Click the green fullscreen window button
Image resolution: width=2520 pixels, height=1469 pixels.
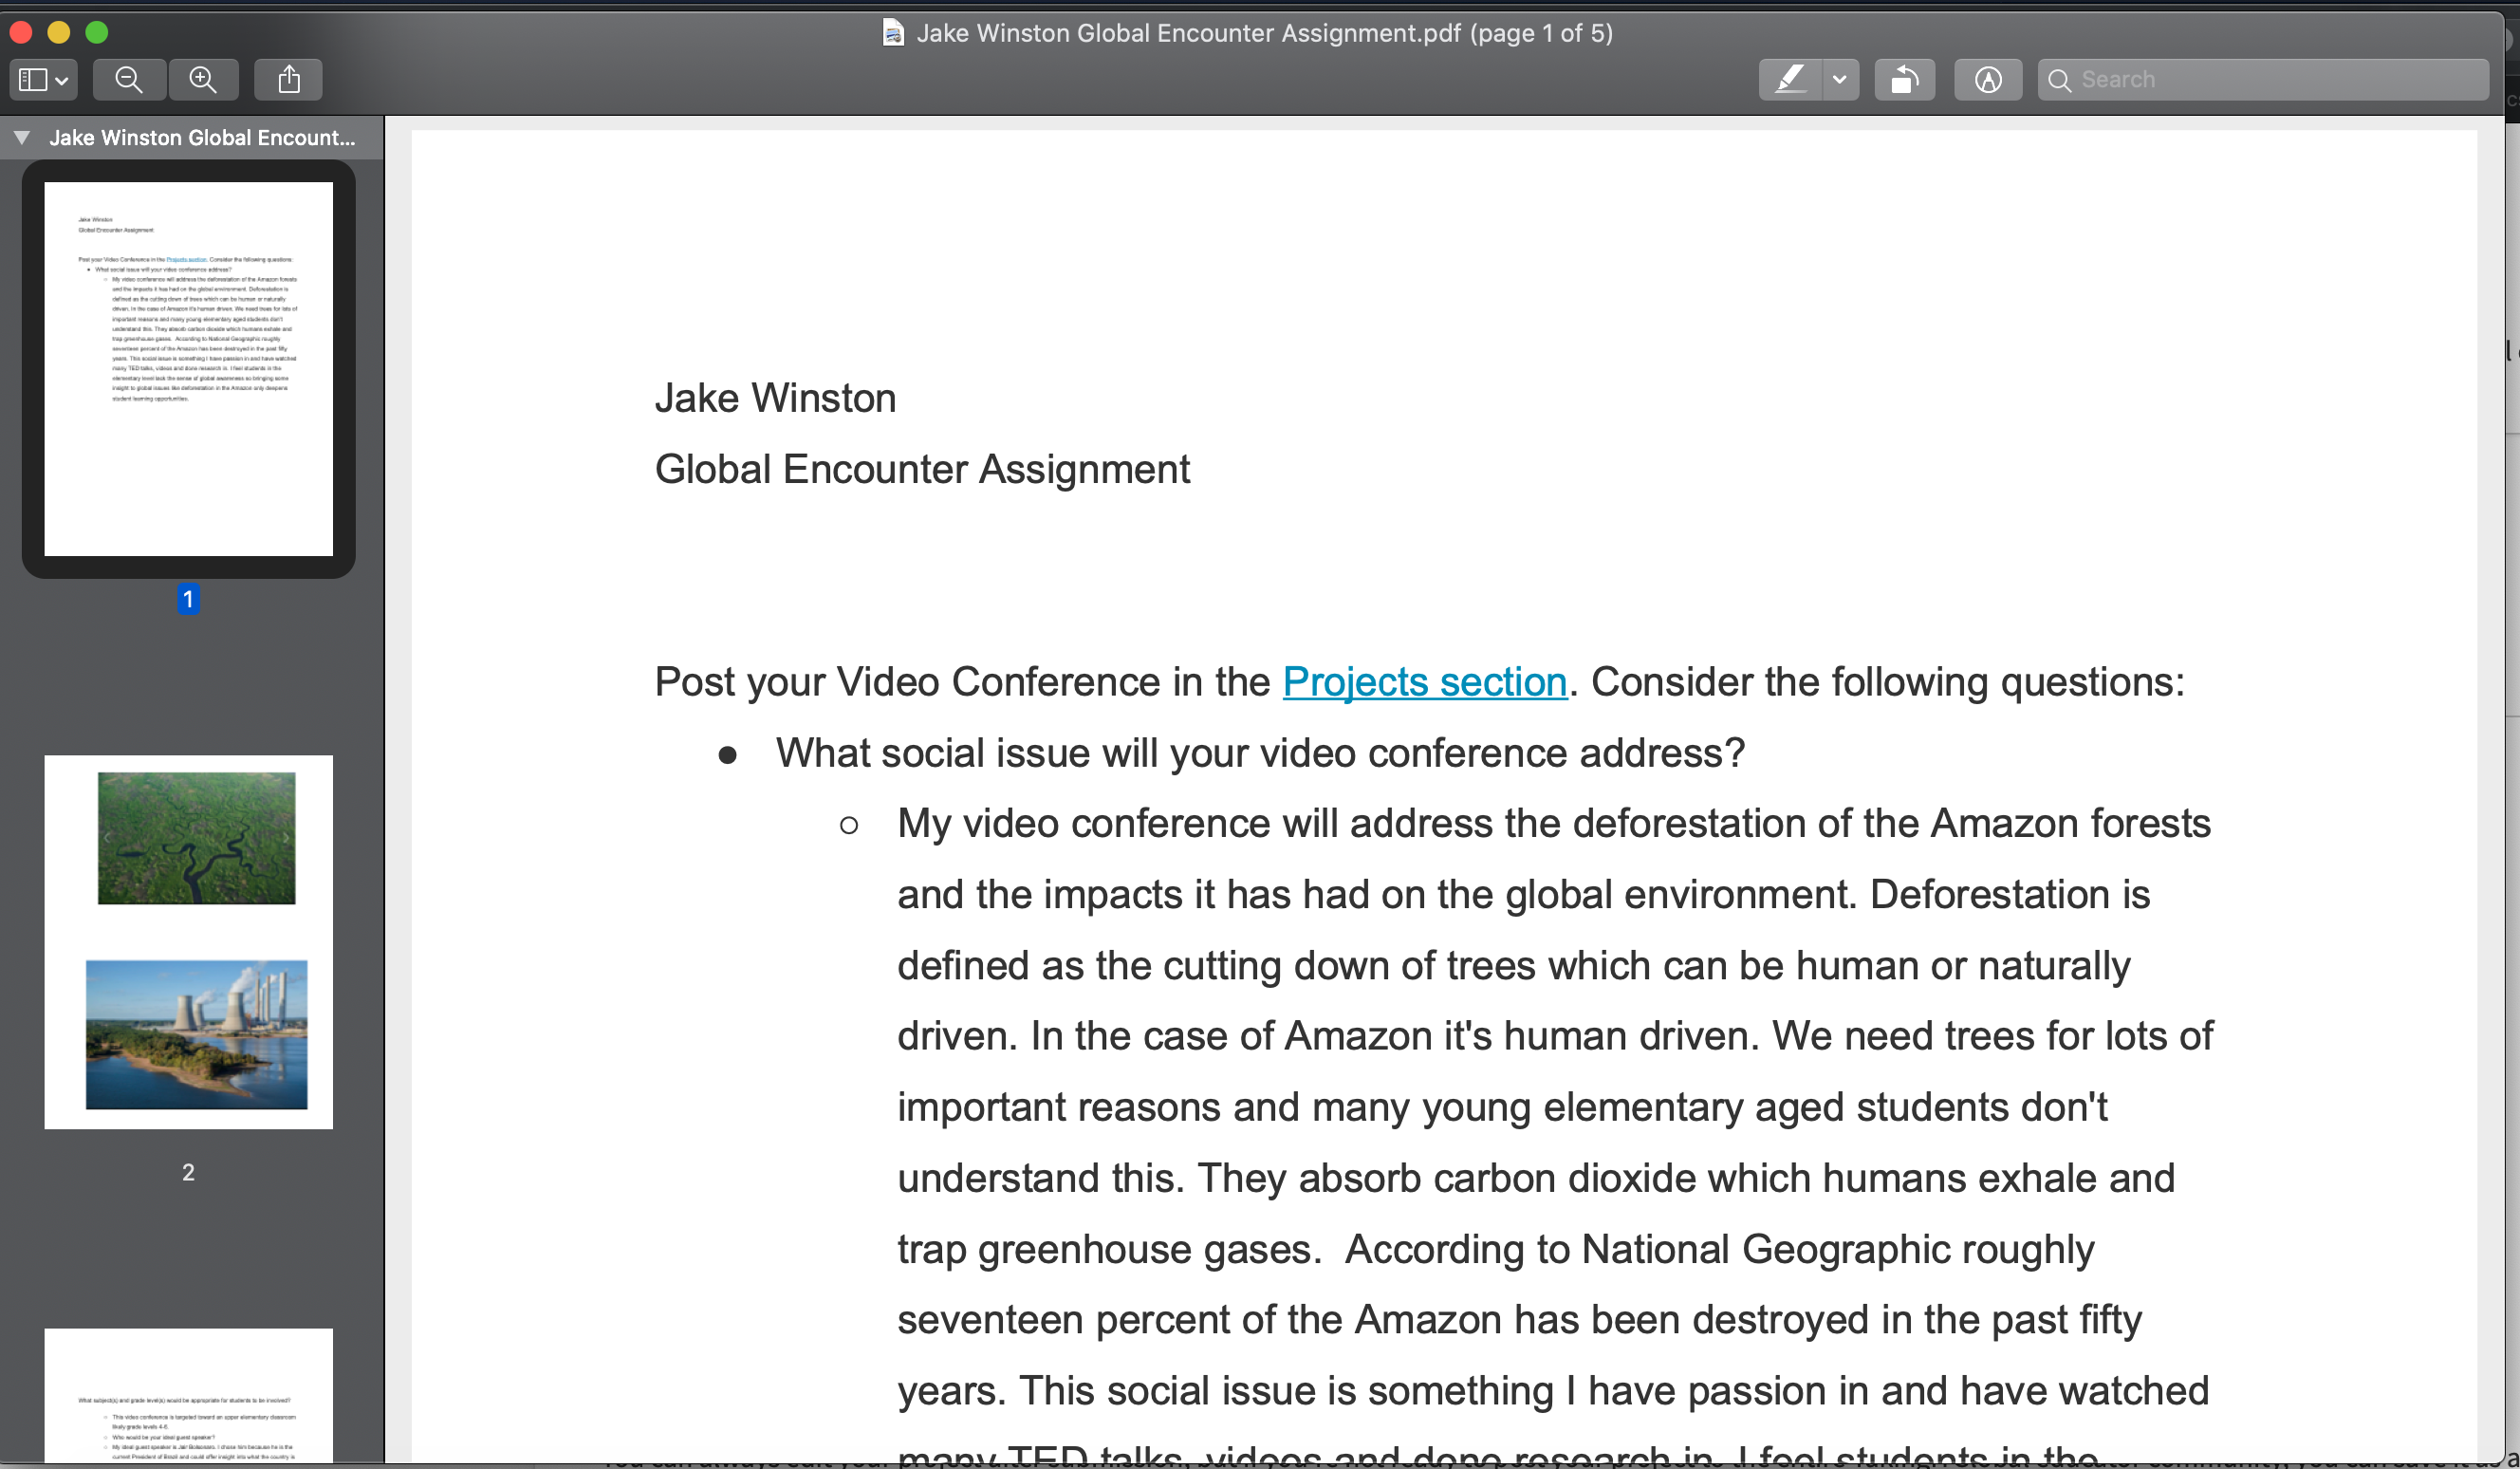(97, 33)
